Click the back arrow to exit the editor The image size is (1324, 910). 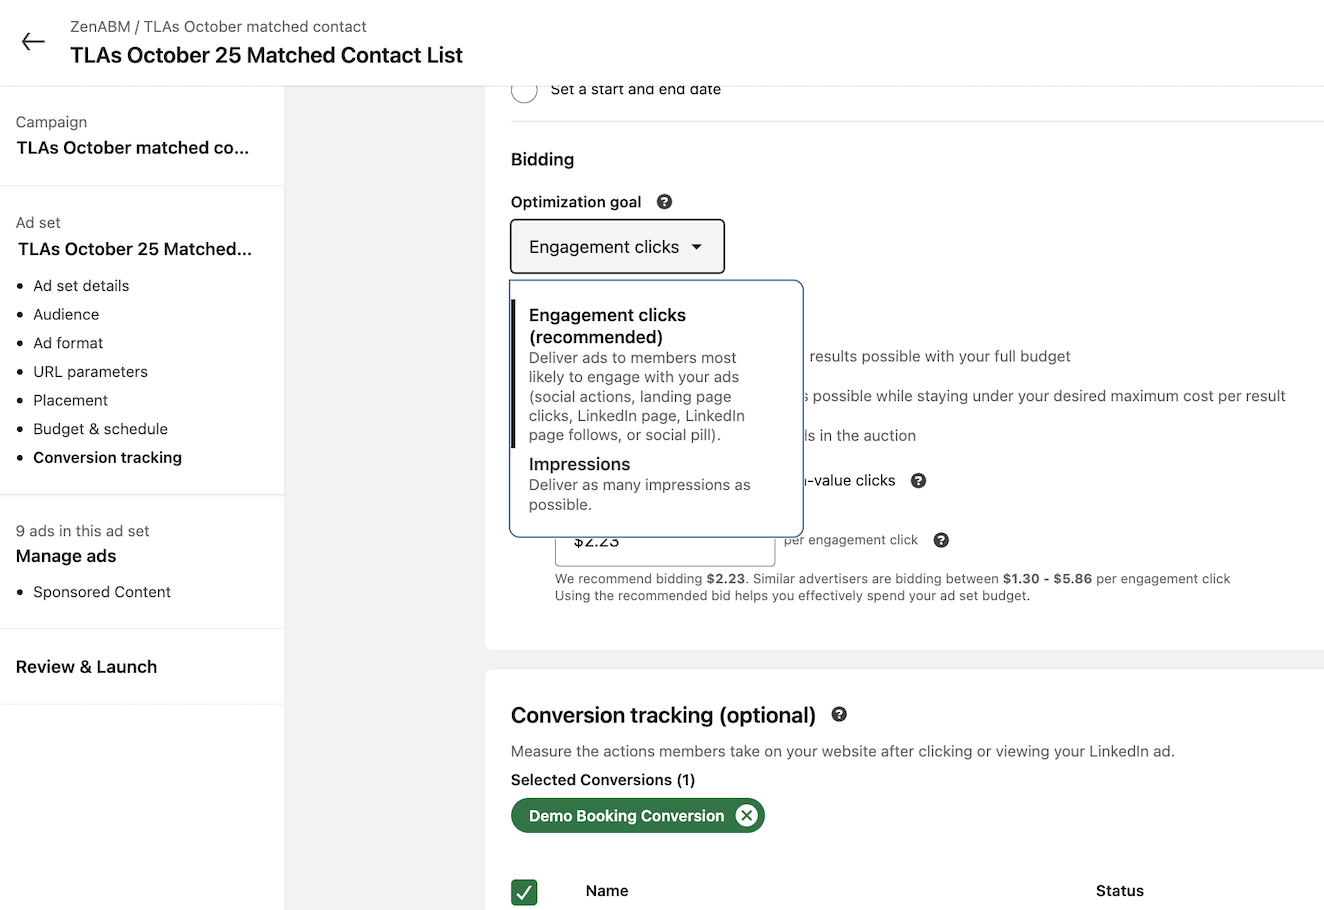[33, 41]
